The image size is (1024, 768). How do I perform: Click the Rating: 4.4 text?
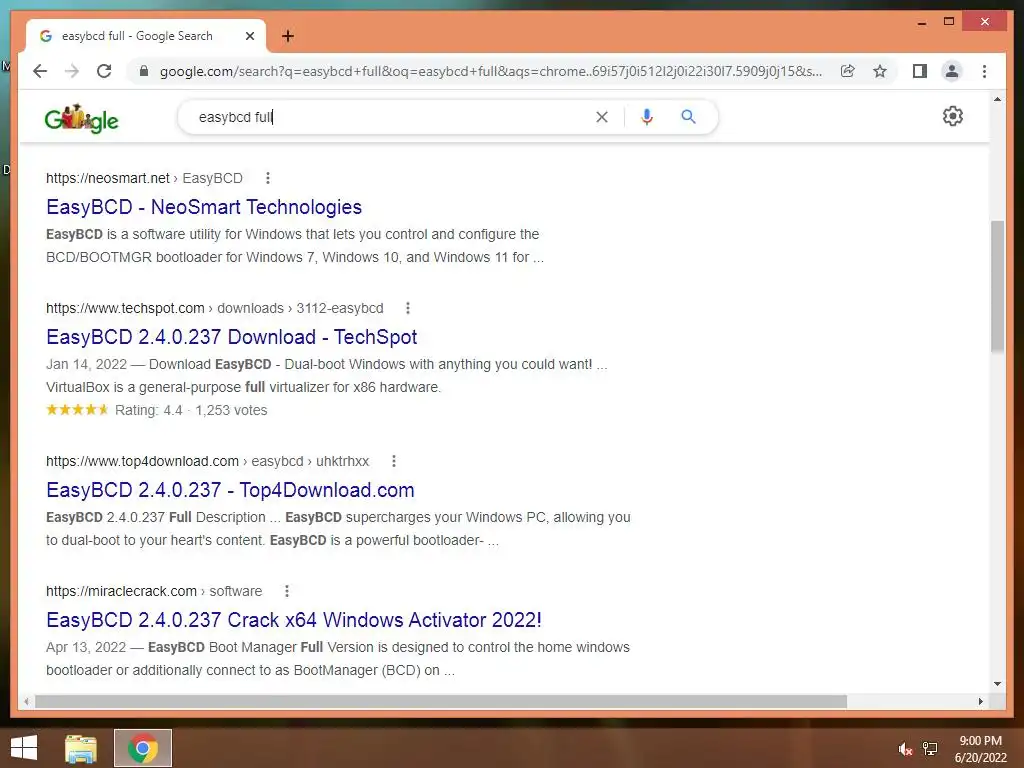[x=148, y=410]
